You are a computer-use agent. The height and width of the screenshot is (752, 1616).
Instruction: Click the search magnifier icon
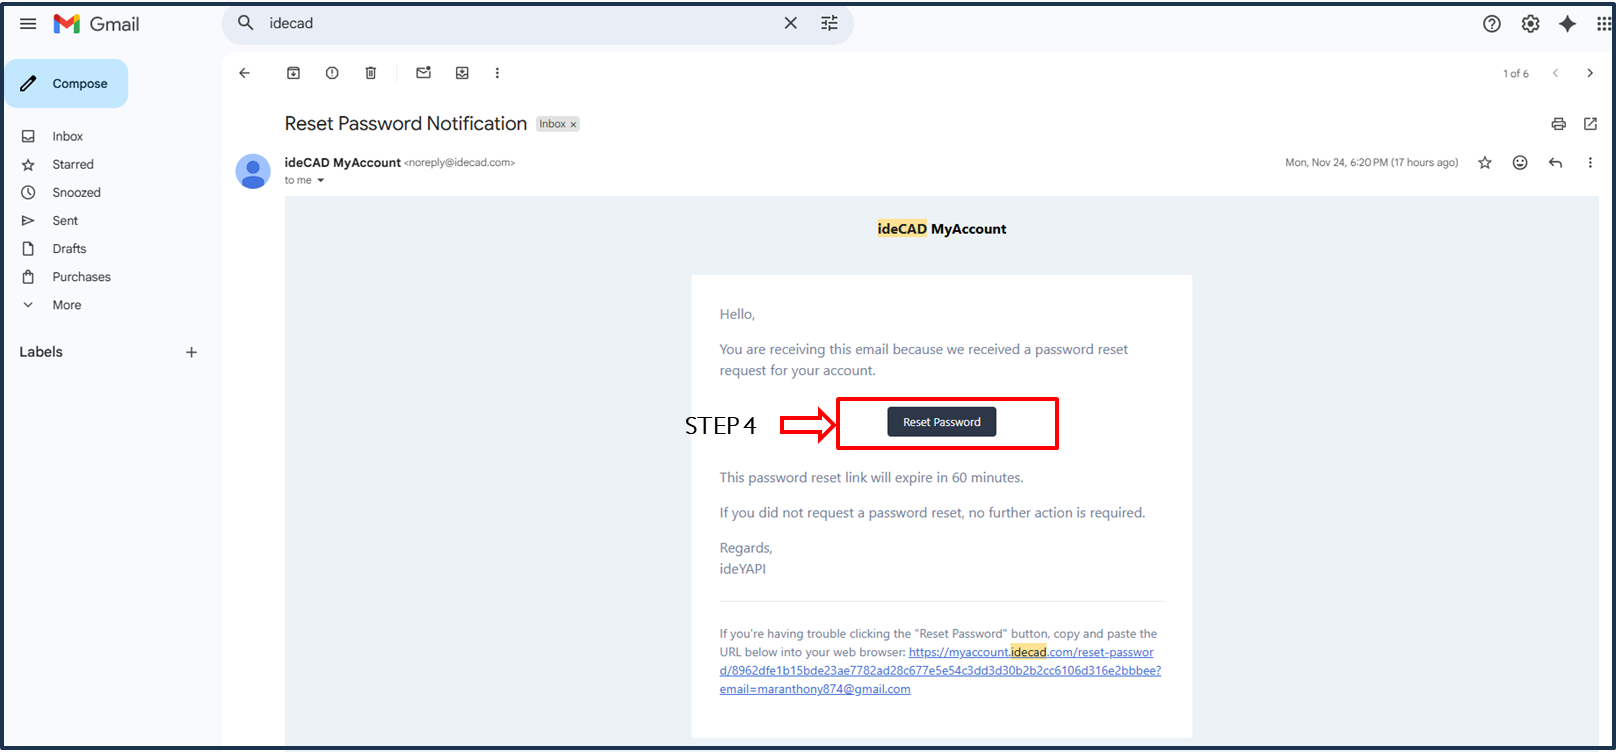point(246,23)
